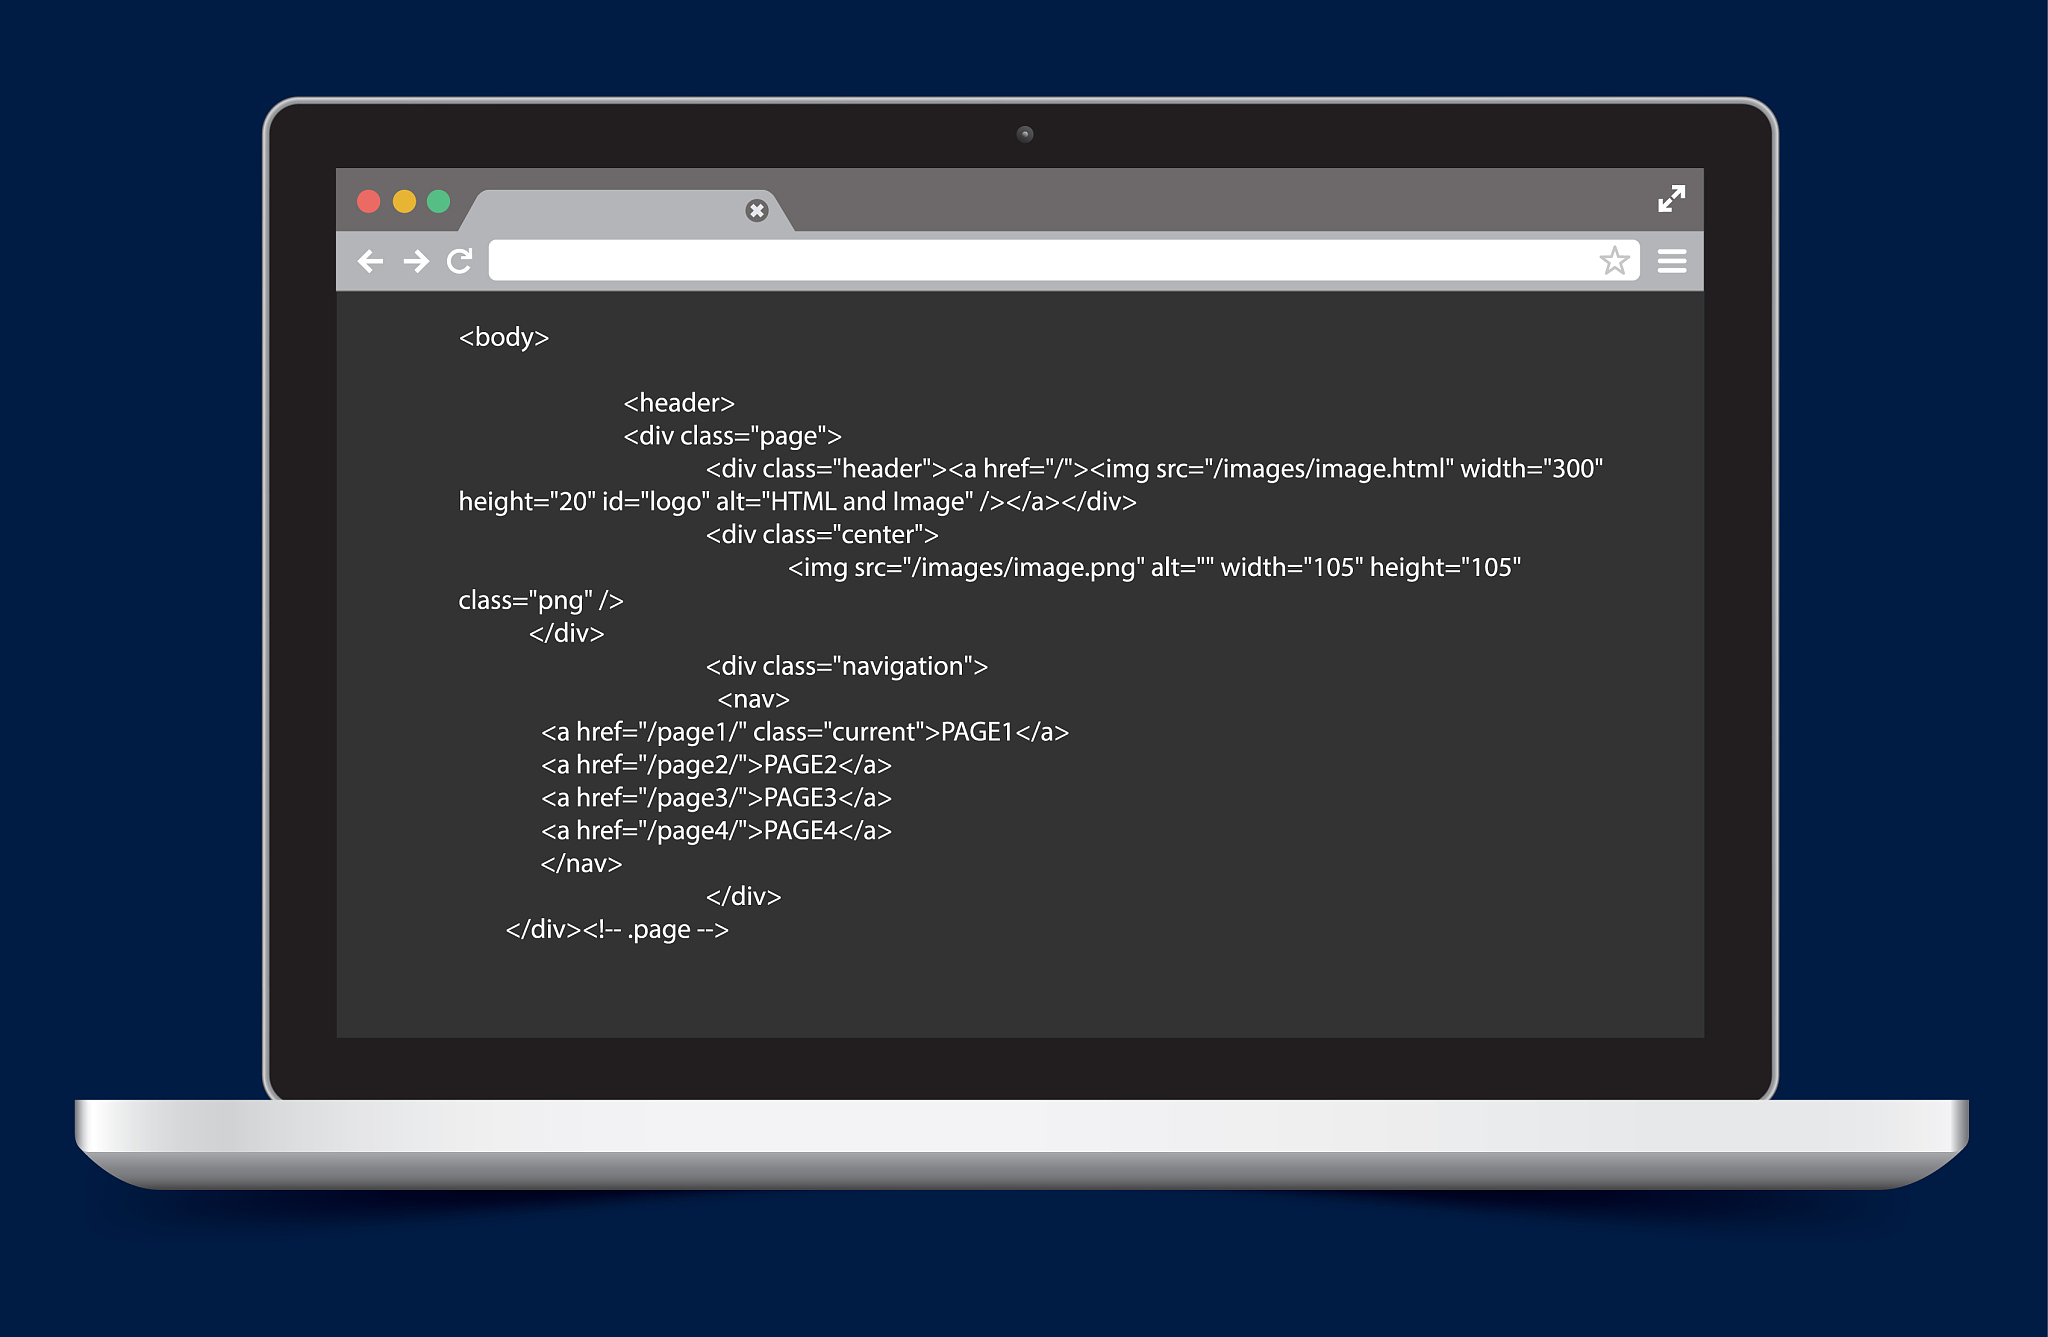Click the <header> tag in the code
The width and height of the screenshot is (2048, 1337).
(679, 403)
